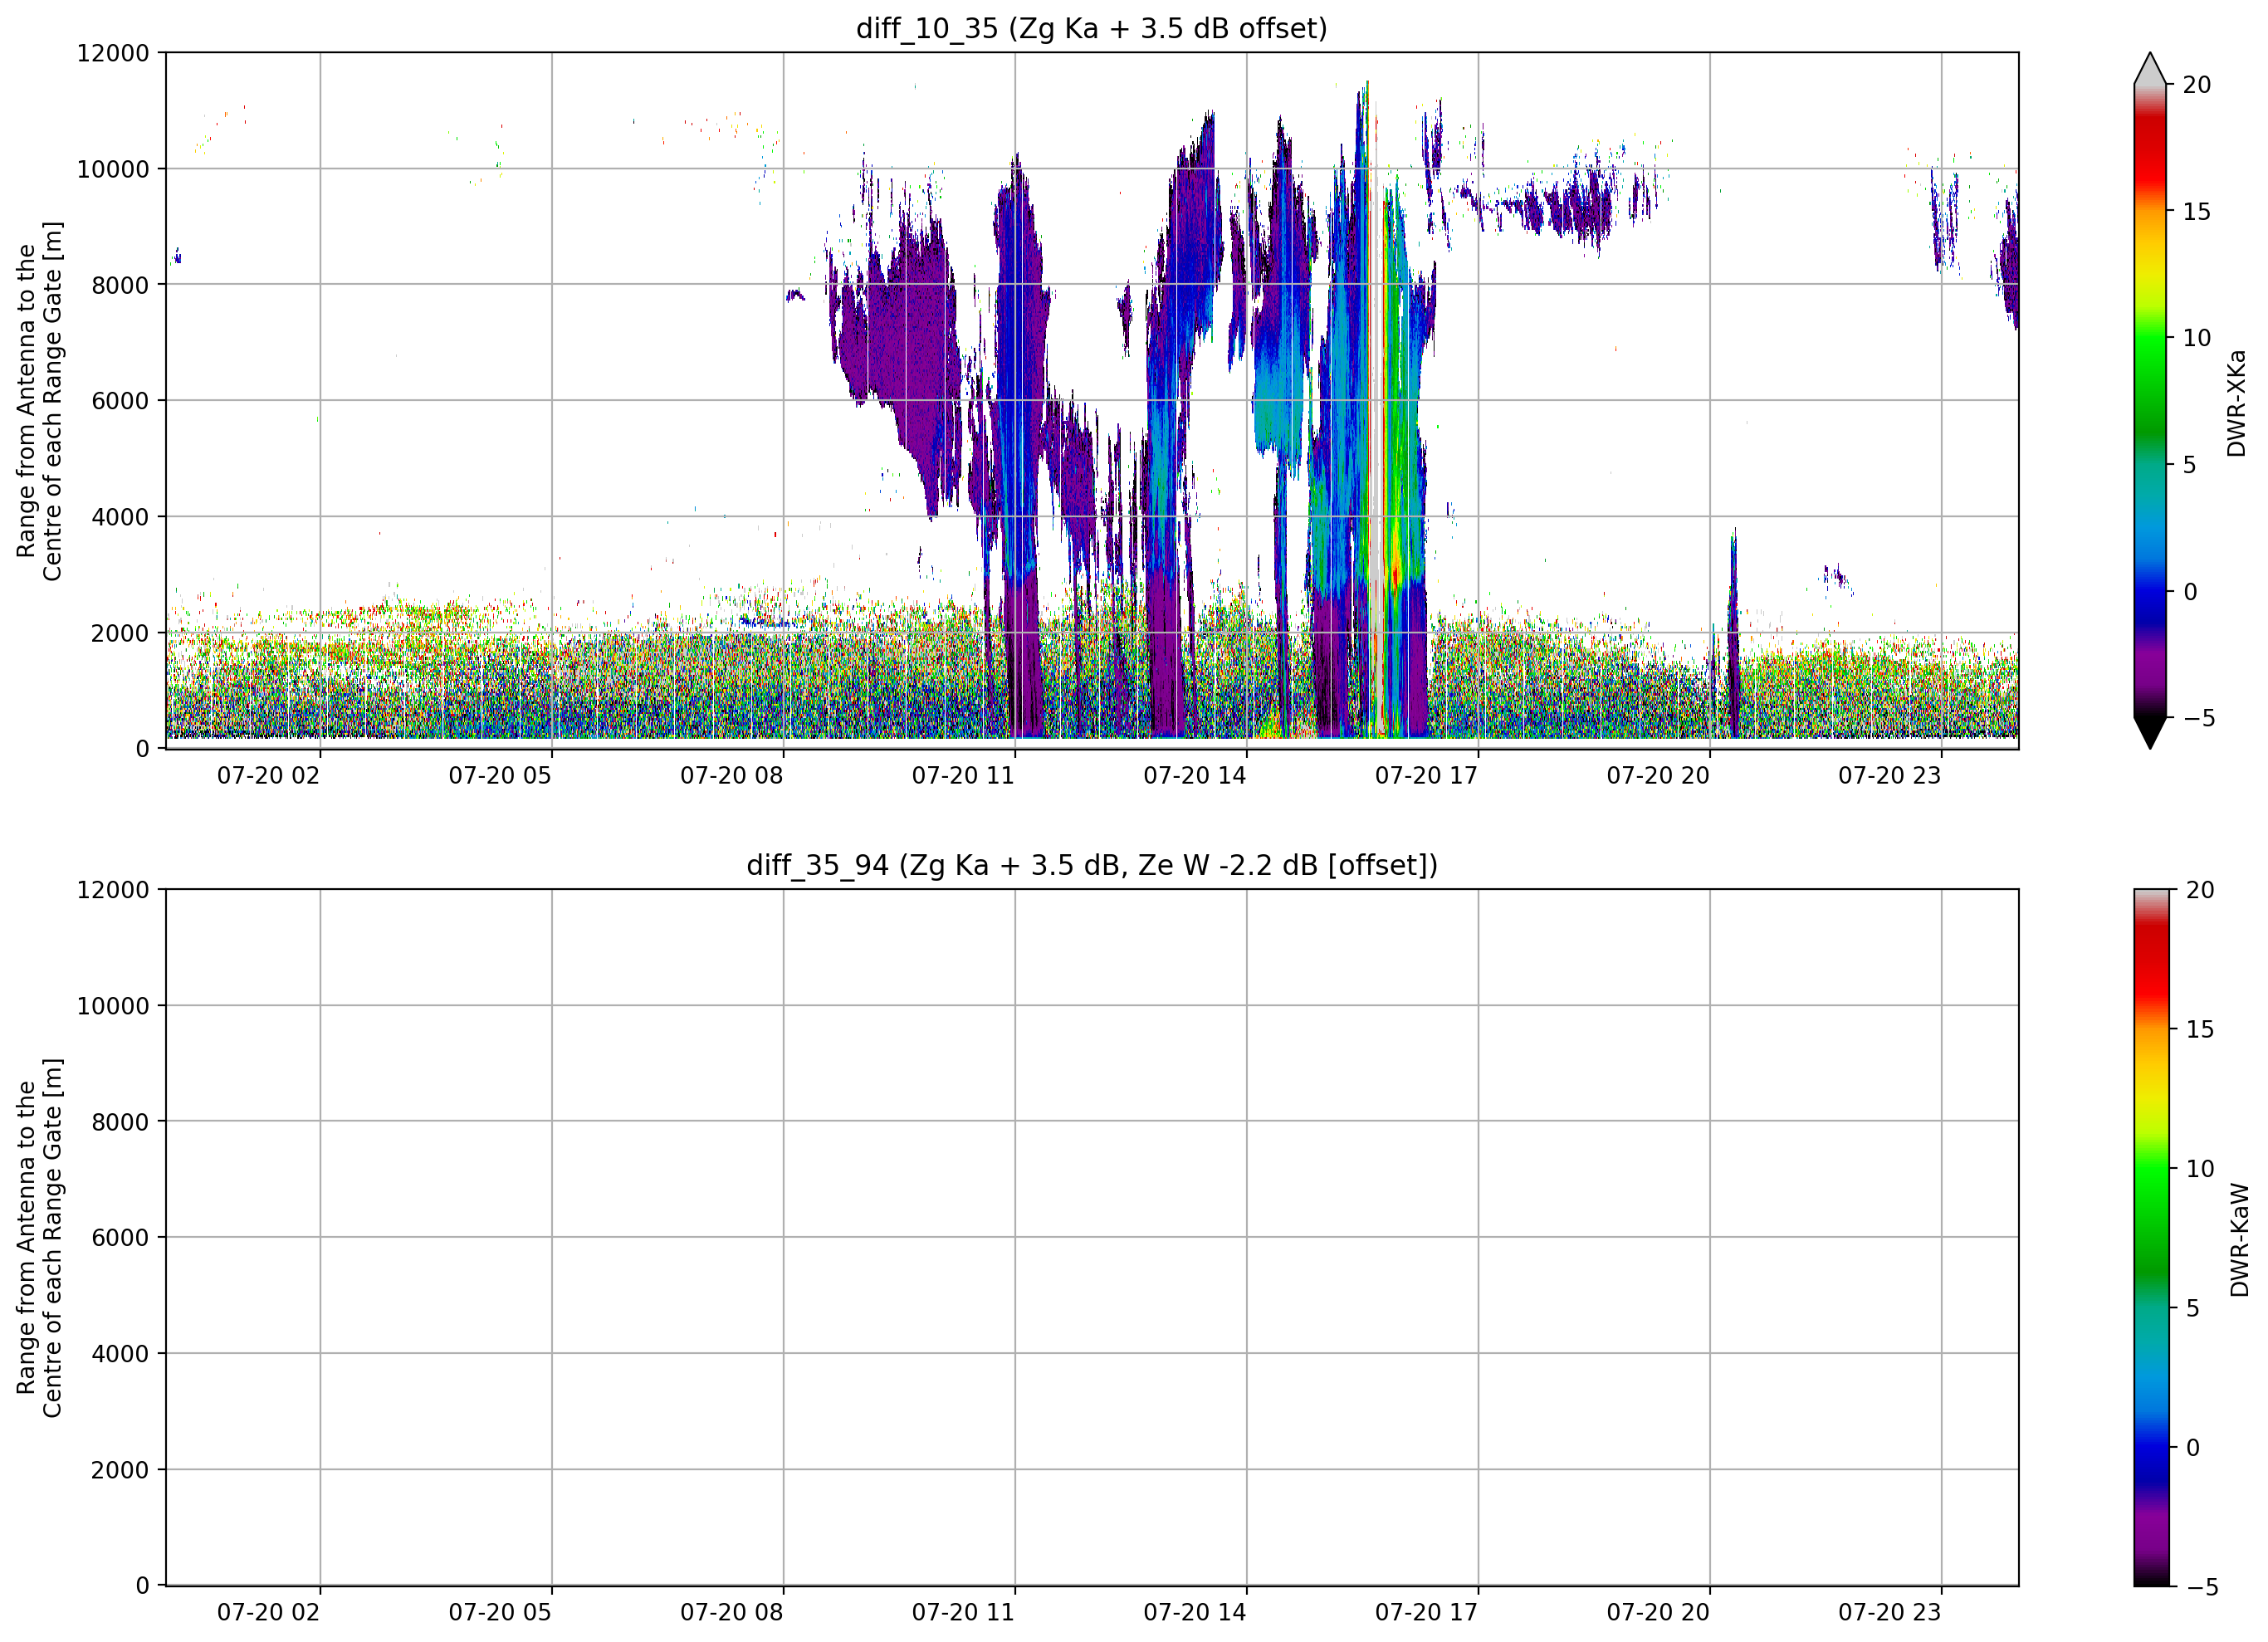The height and width of the screenshot is (1642, 2268).
Task: Click "07-20 14" tick under the bottom plot
Action: pos(1195,1612)
